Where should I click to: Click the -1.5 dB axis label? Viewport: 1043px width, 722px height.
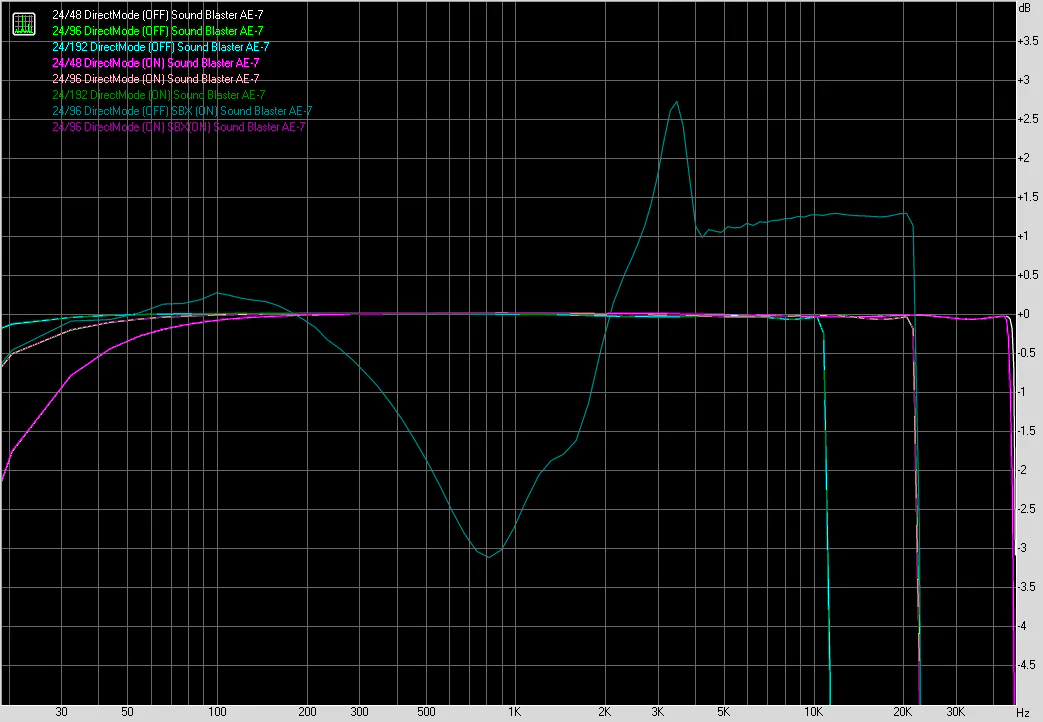[1027, 431]
